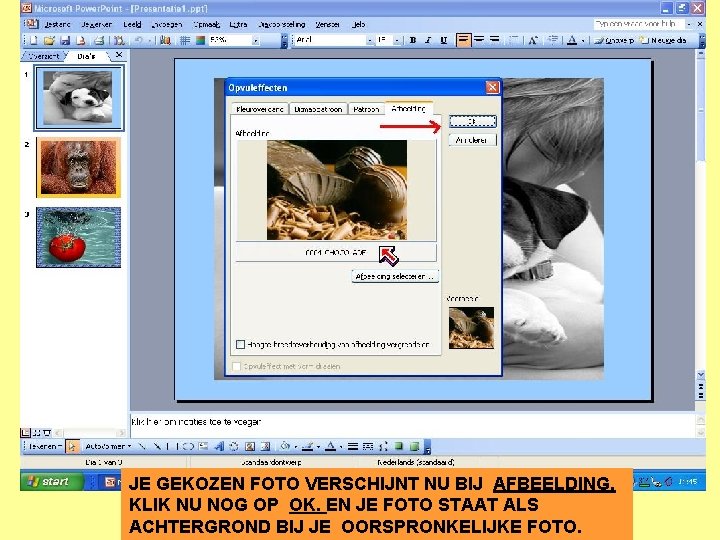Open the line color dropdown arrow
The height and width of the screenshot is (540, 720).
(x=318, y=446)
